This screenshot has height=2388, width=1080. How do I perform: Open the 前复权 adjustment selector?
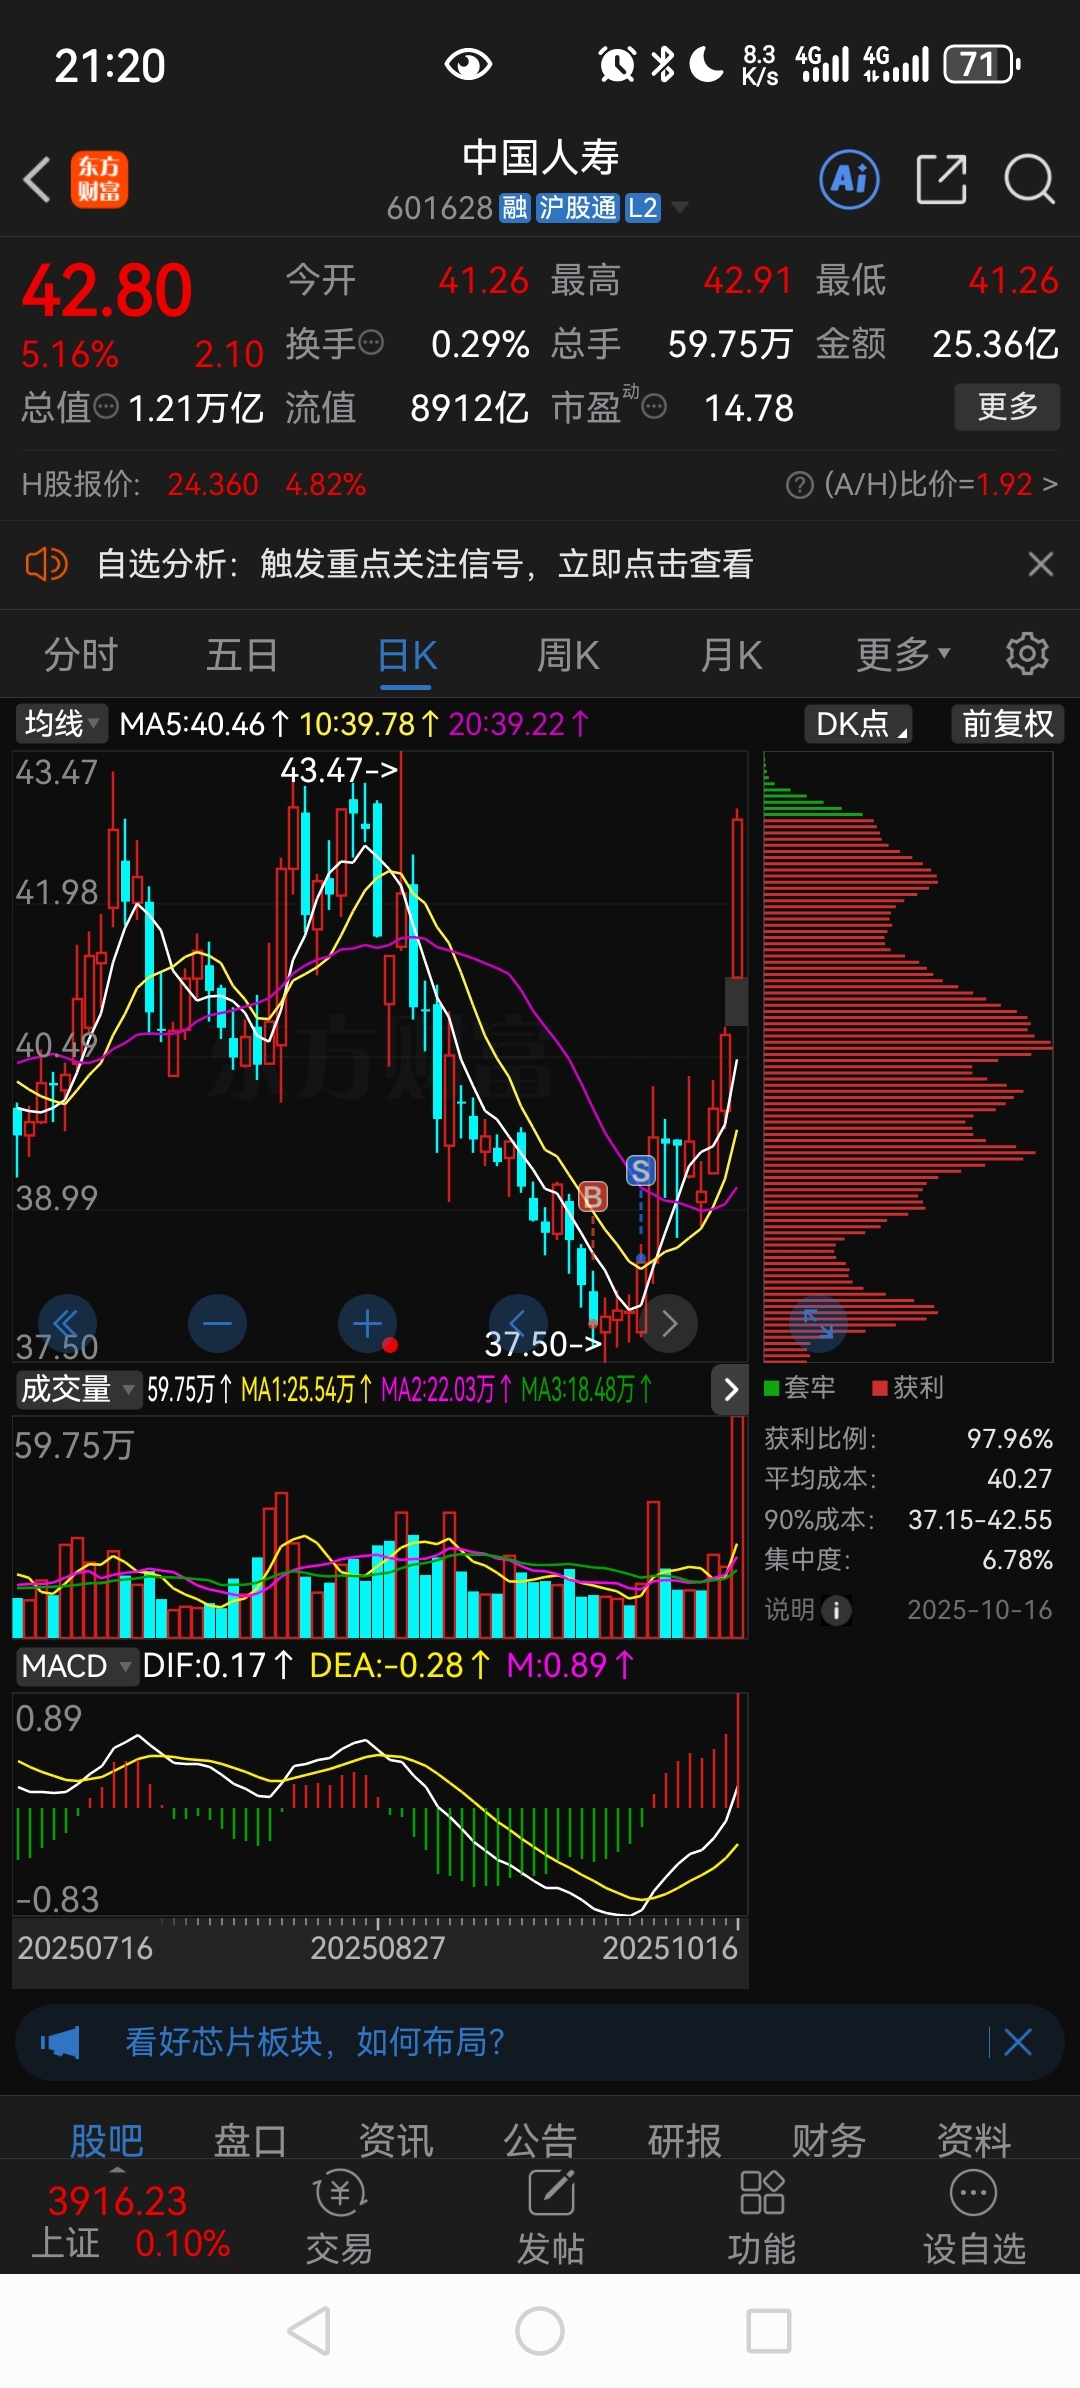1007,723
